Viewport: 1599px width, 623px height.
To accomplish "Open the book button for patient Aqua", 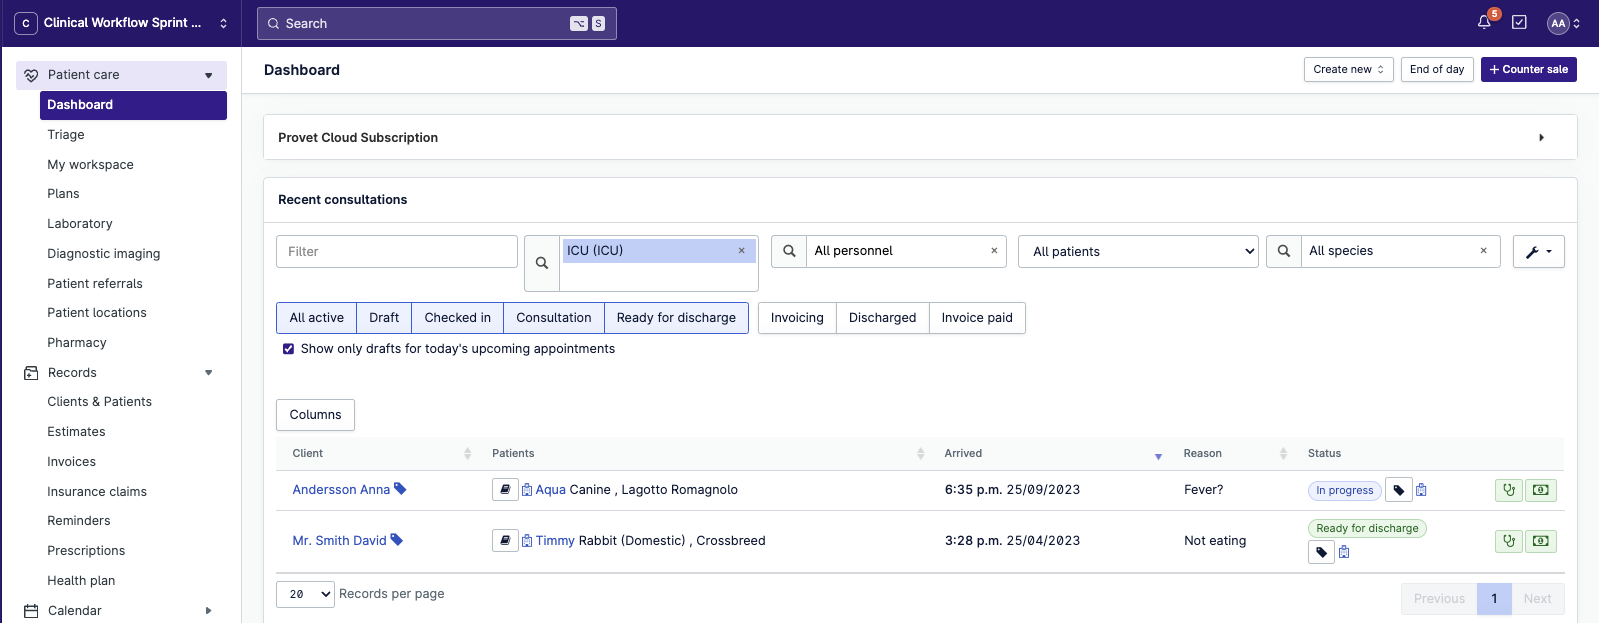I will [505, 489].
